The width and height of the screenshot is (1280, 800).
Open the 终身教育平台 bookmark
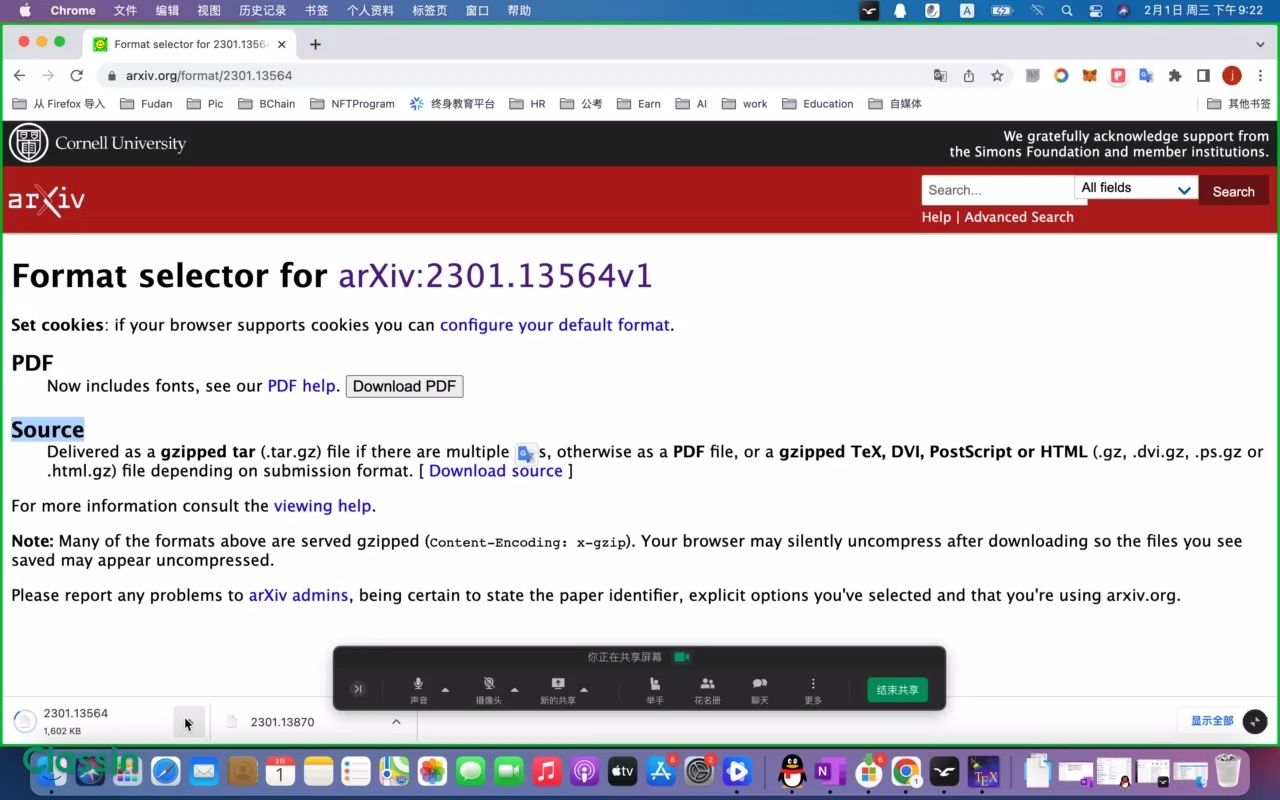click(x=452, y=104)
